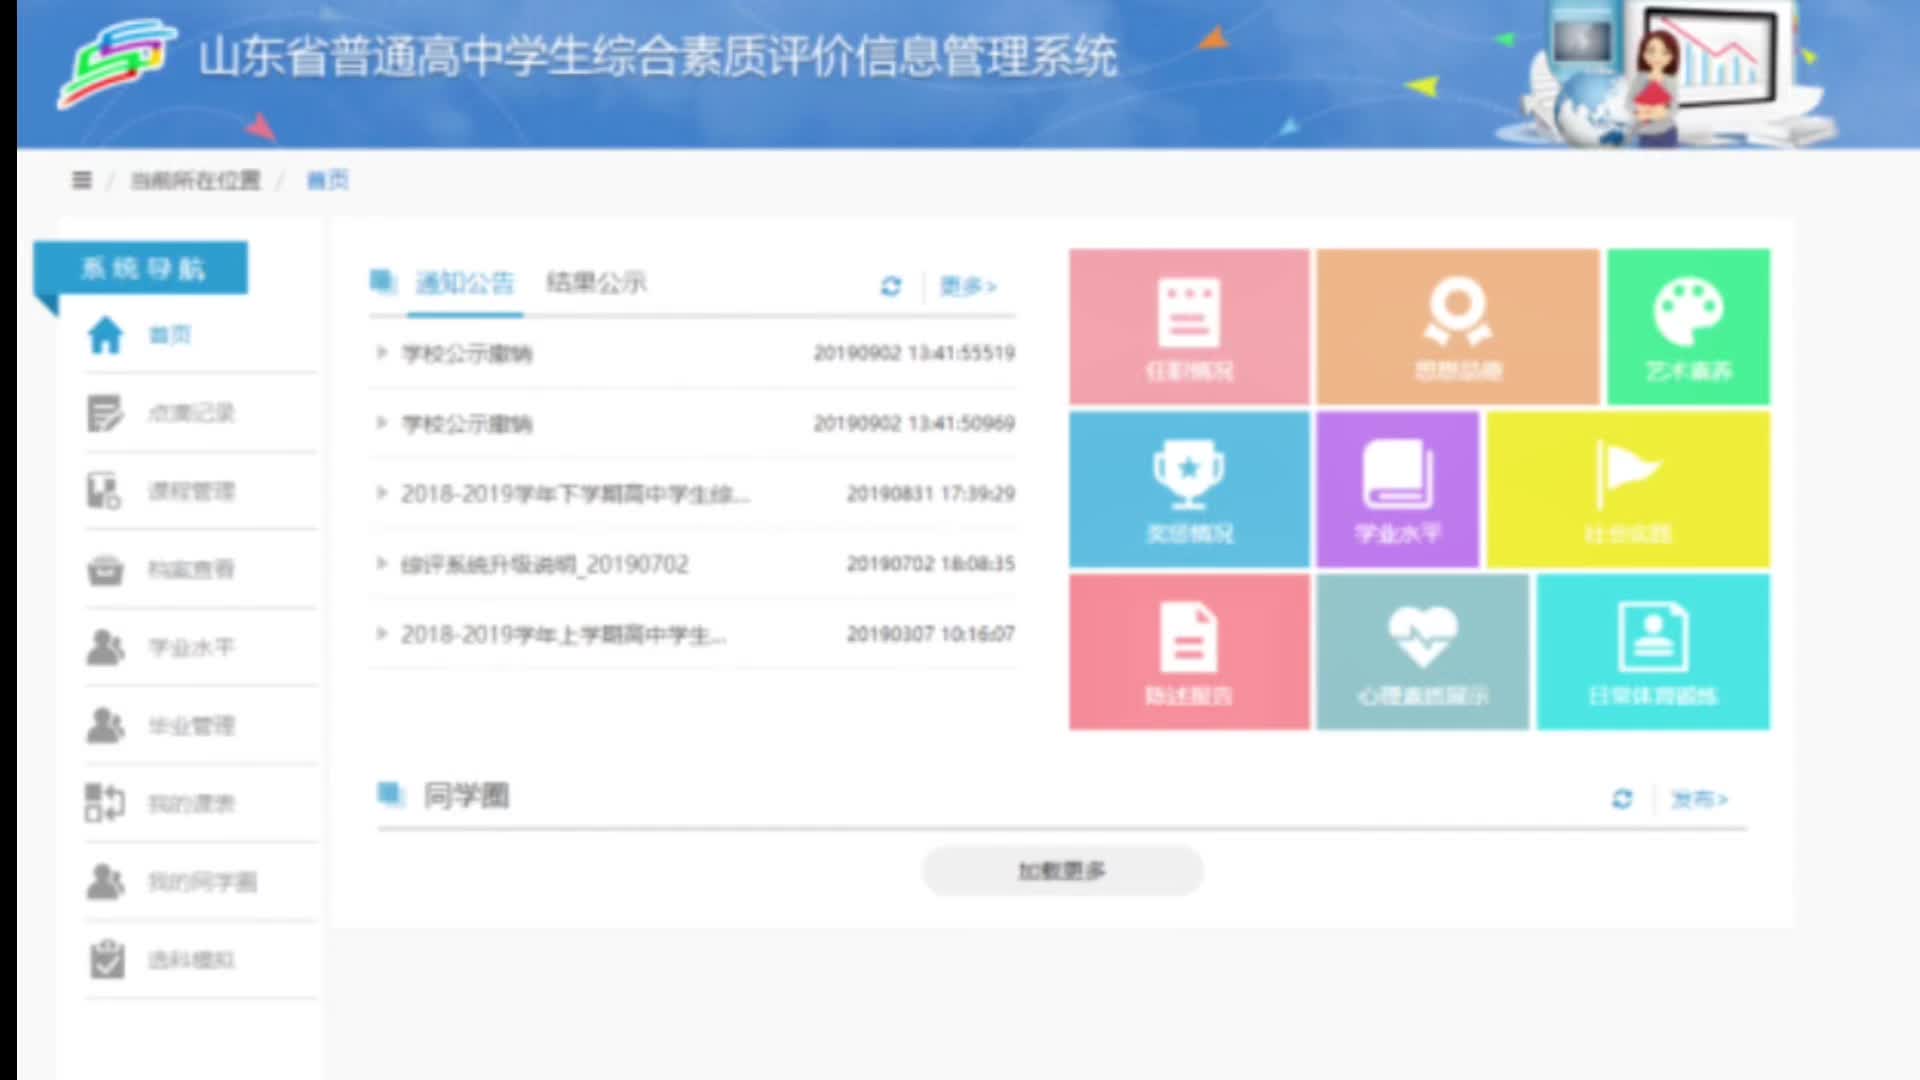This screenshot has width=1920, height=1080.
Task: Expand the 综评系统升级说明_20190702 notice
Action: coord(543,564)
